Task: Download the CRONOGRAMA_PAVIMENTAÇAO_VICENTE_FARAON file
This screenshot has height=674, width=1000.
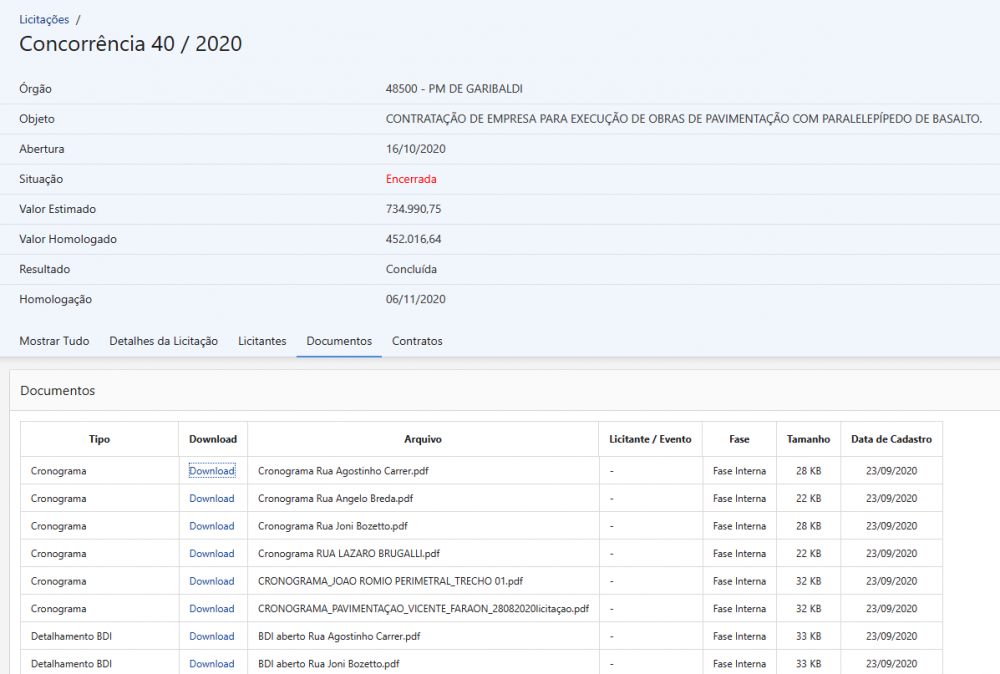Action: click(x=212, y=608)
